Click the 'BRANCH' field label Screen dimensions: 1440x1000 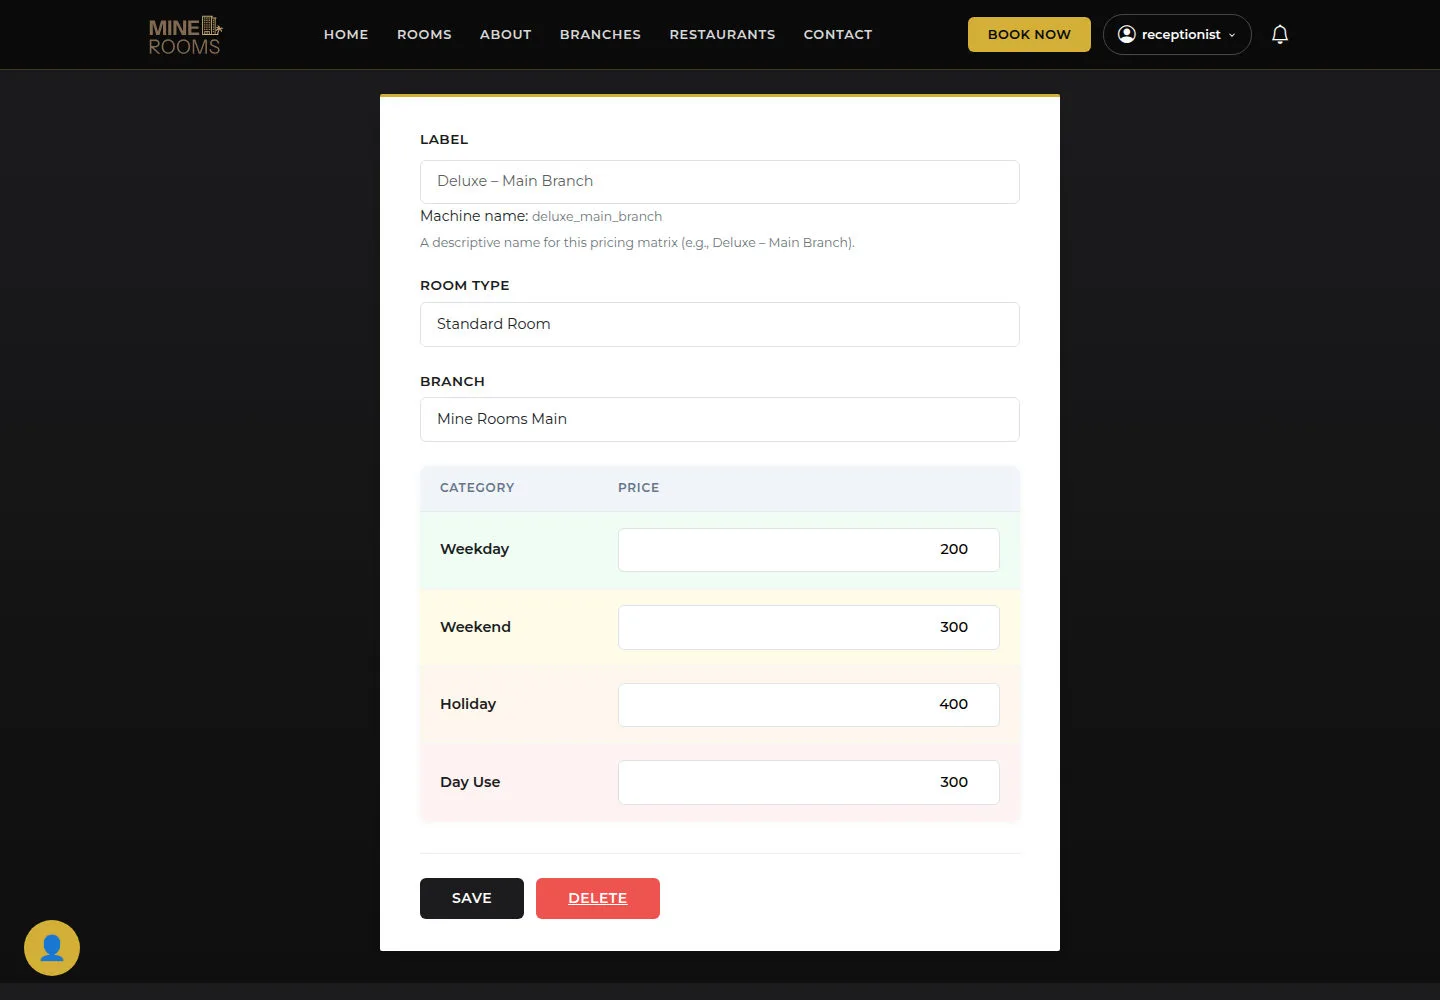point(452,382)
